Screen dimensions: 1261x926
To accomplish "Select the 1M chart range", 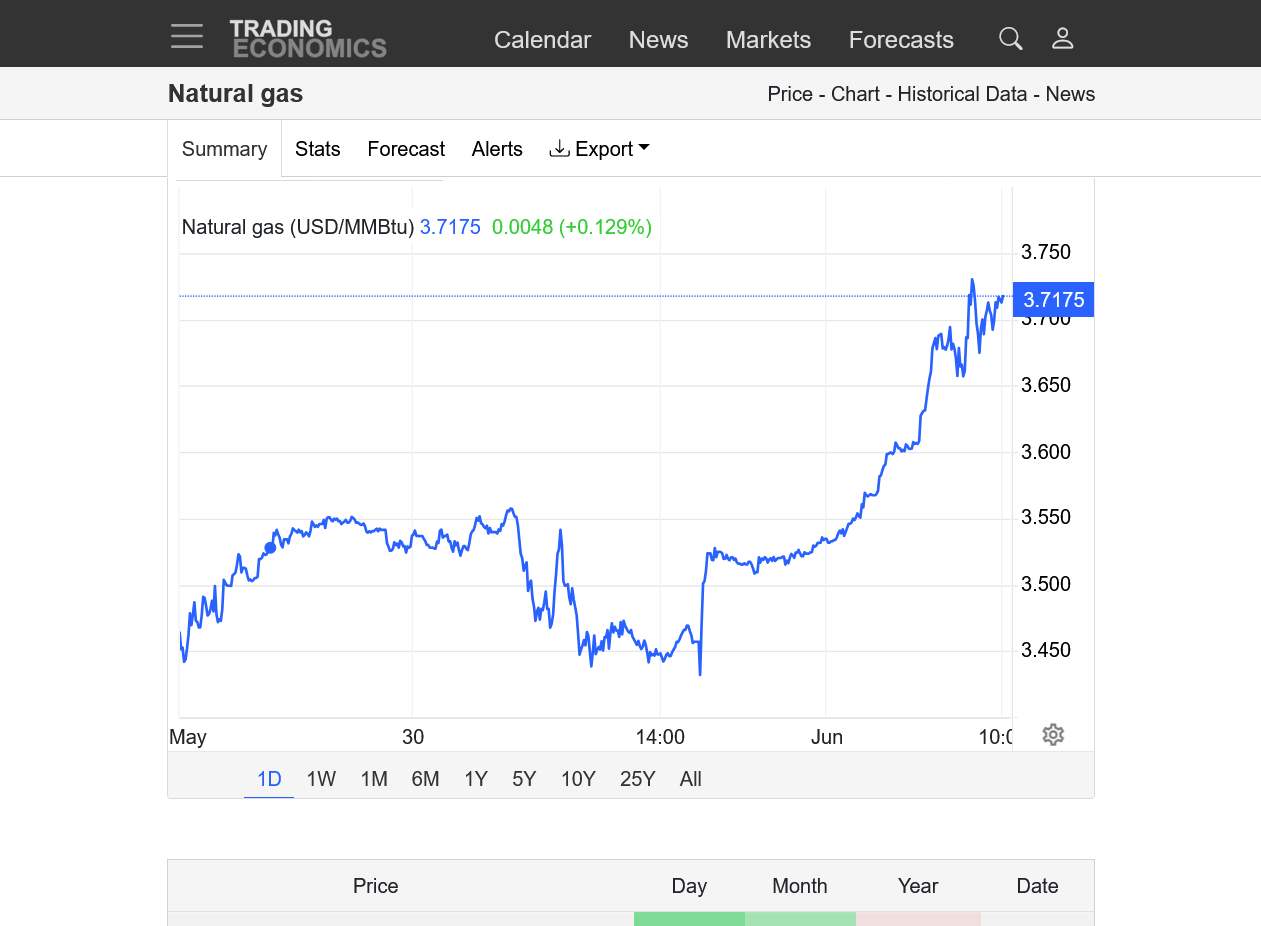I will point(374,779).
